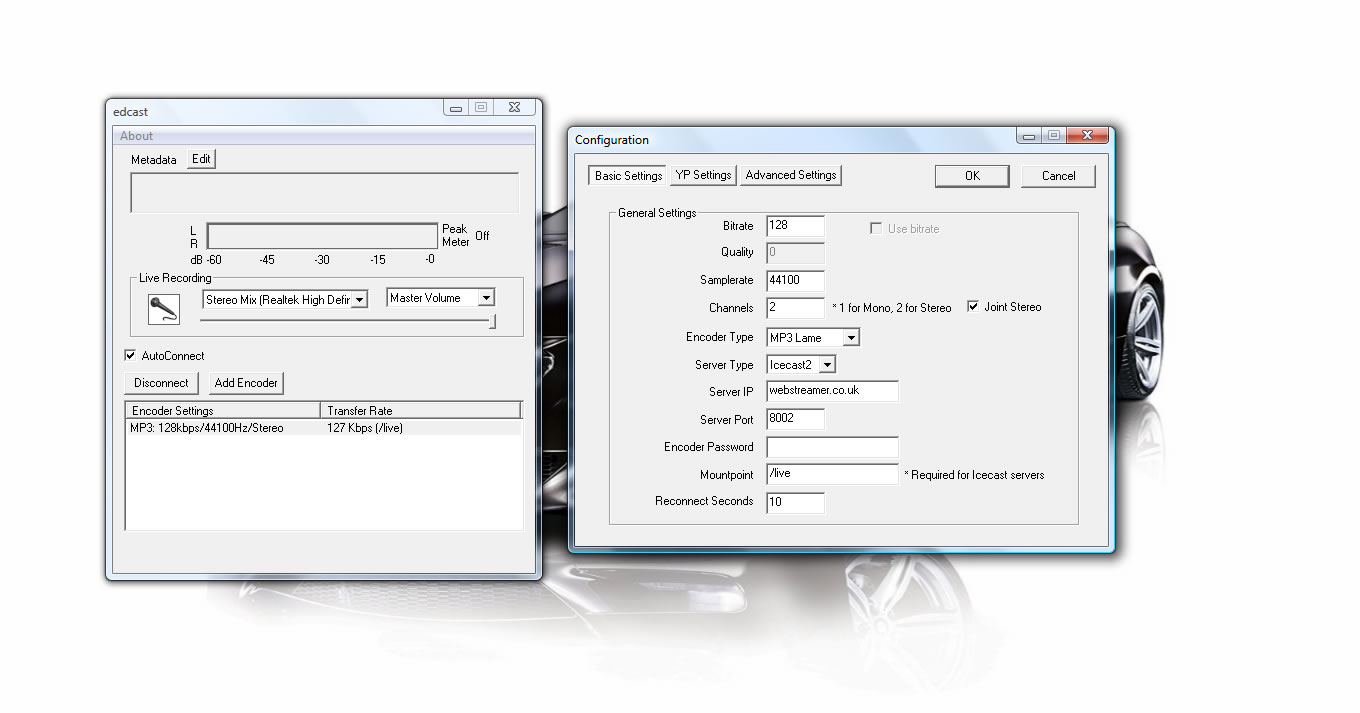
Task: Expand the Master Volume dropdown
Action: (x=485, y=298)
